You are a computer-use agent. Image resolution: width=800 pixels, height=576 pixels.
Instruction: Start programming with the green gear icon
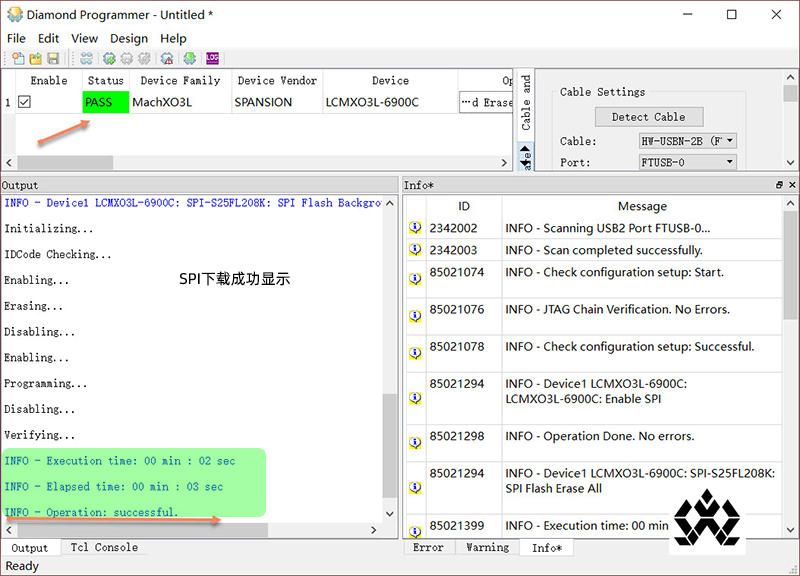pyautogui.click(x=109, y=58)
